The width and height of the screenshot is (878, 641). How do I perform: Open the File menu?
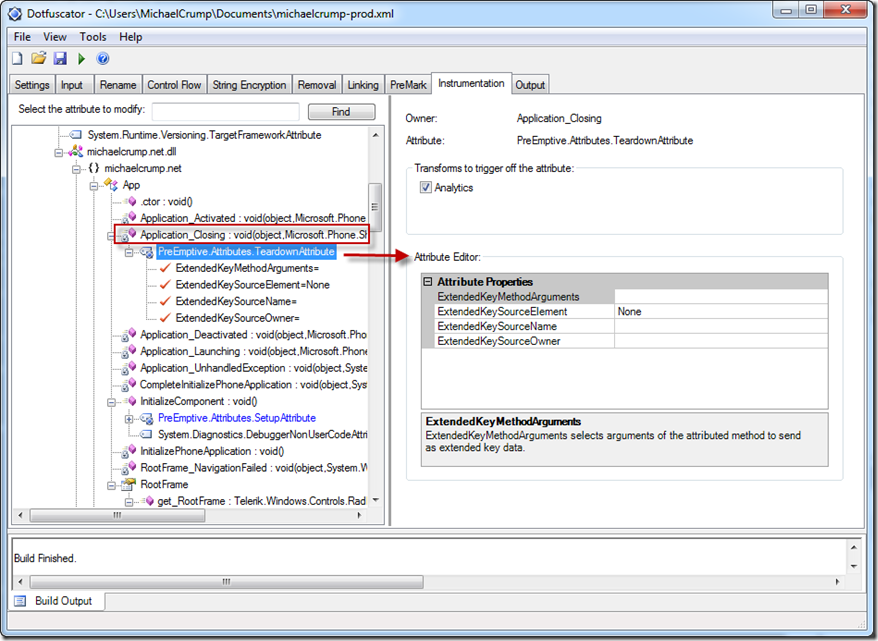point(22,37)
